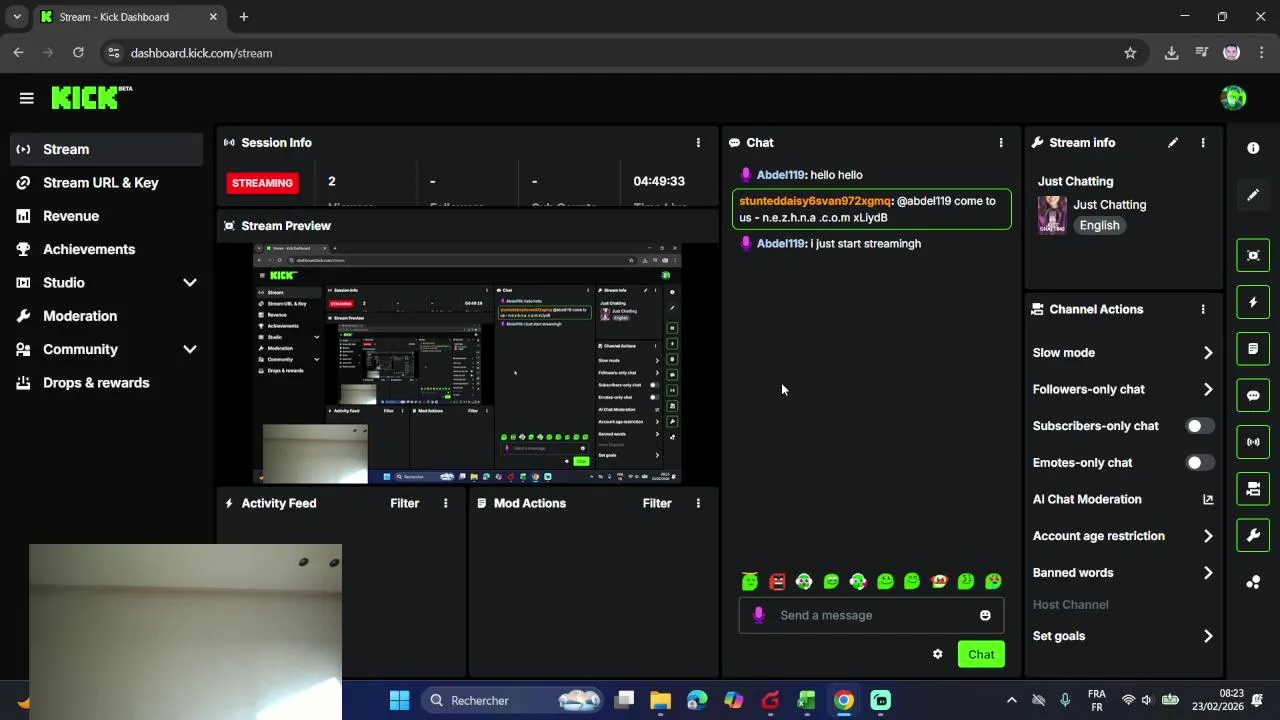Open Achievements page

[x=106, y=249]
